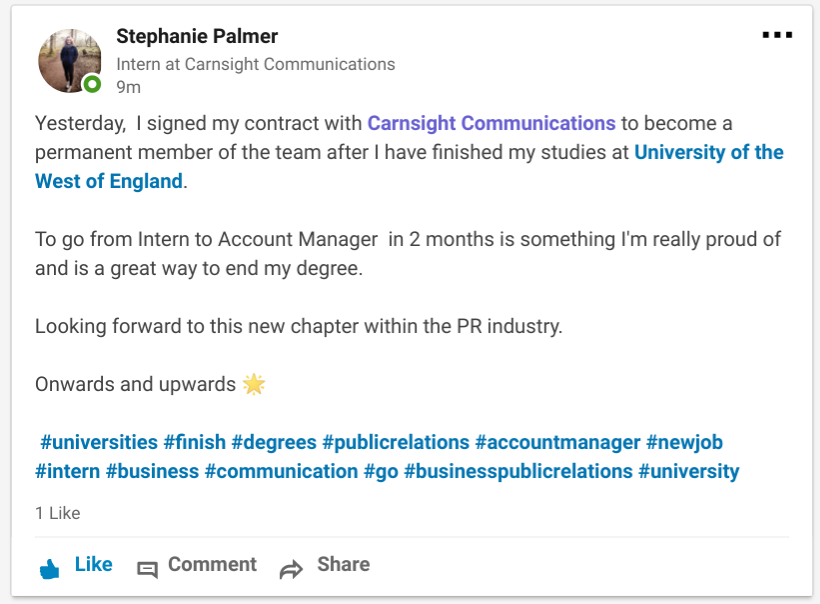This screenshot has height=604, width=820.
Task: Click the thumbs-up Like icon
Action: 49,569
